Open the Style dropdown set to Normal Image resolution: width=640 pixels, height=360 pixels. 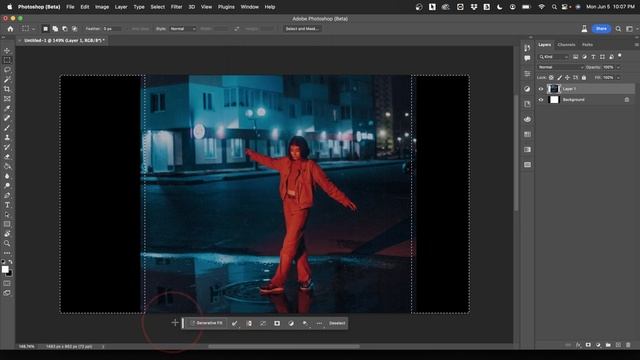[x=183, y=29]
